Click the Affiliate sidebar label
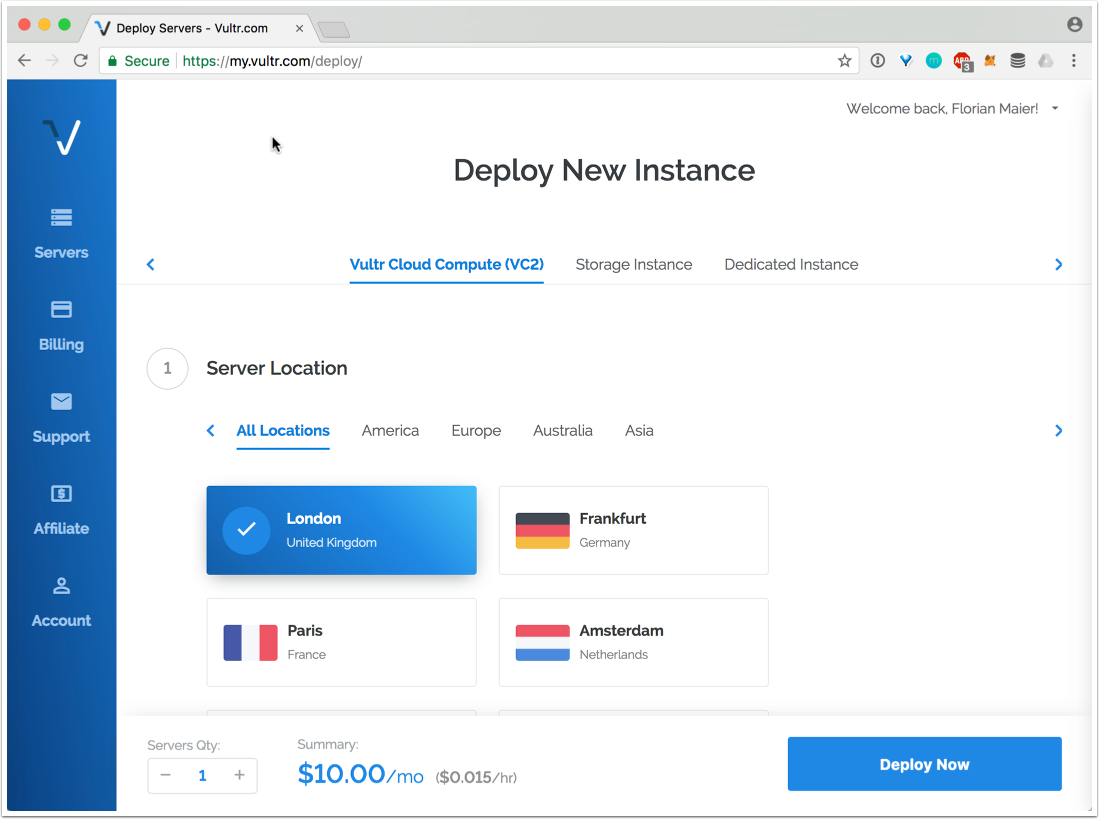The height and width of the screenshot is (819, 1099). tap(61, 528)
